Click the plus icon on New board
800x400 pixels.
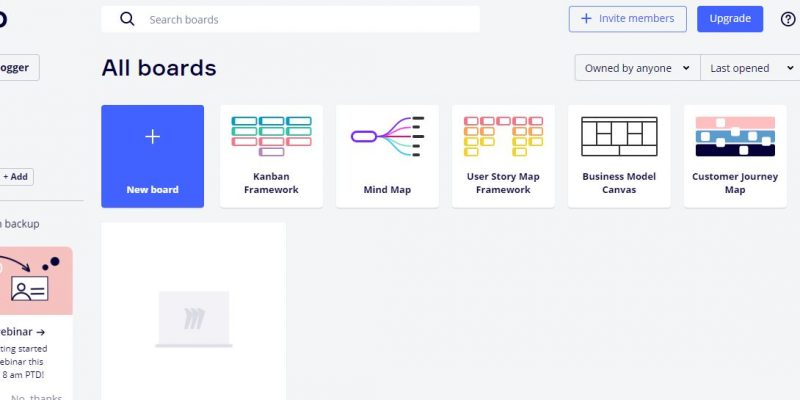click(153, 137)
